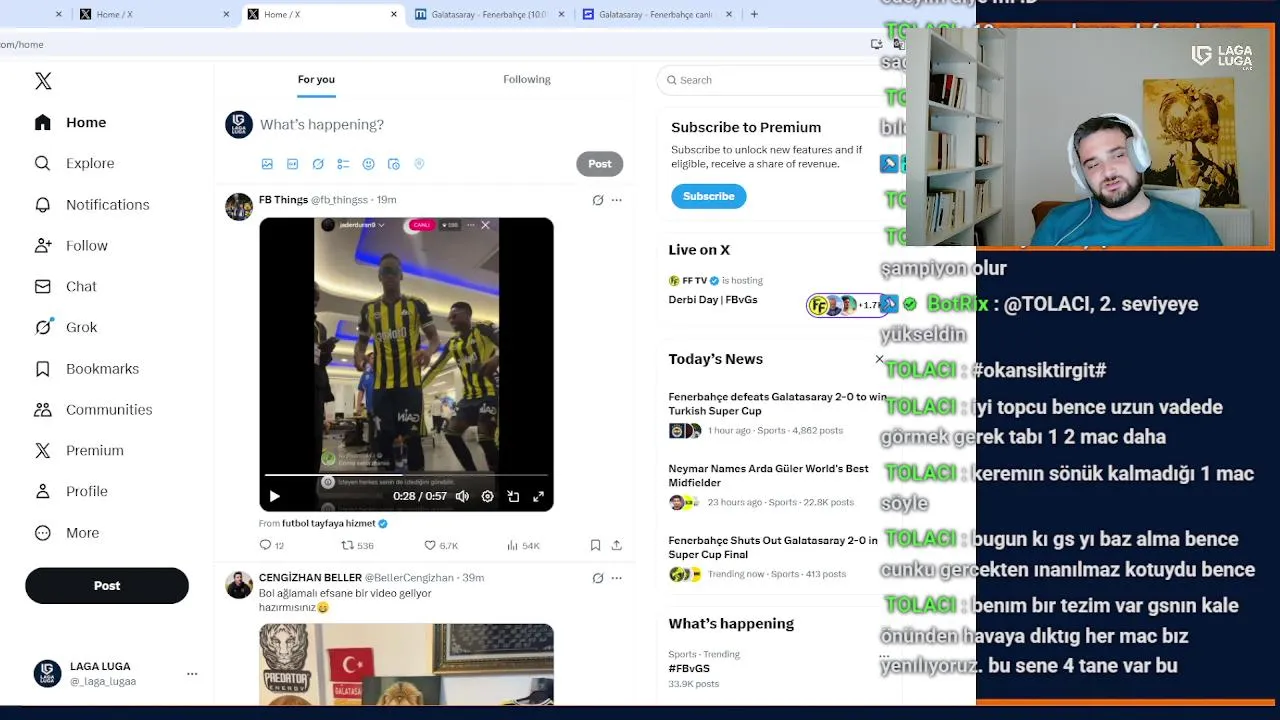The width and height of the screenshot is (1280, 720).
Task: Open more options on CENGİZHAN BELLER post
Action: click(616, 578)
